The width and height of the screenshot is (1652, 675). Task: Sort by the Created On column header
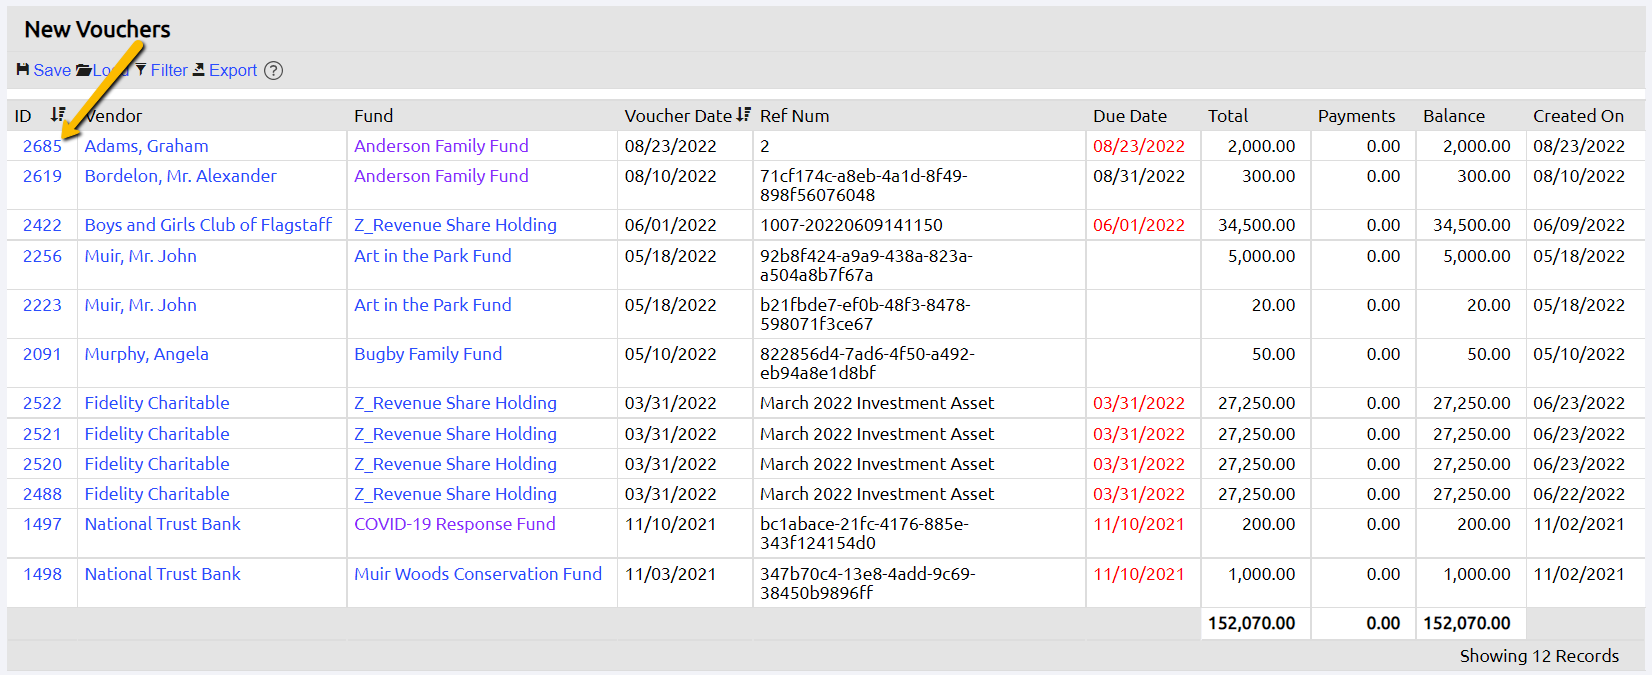tap(1578, 116)
